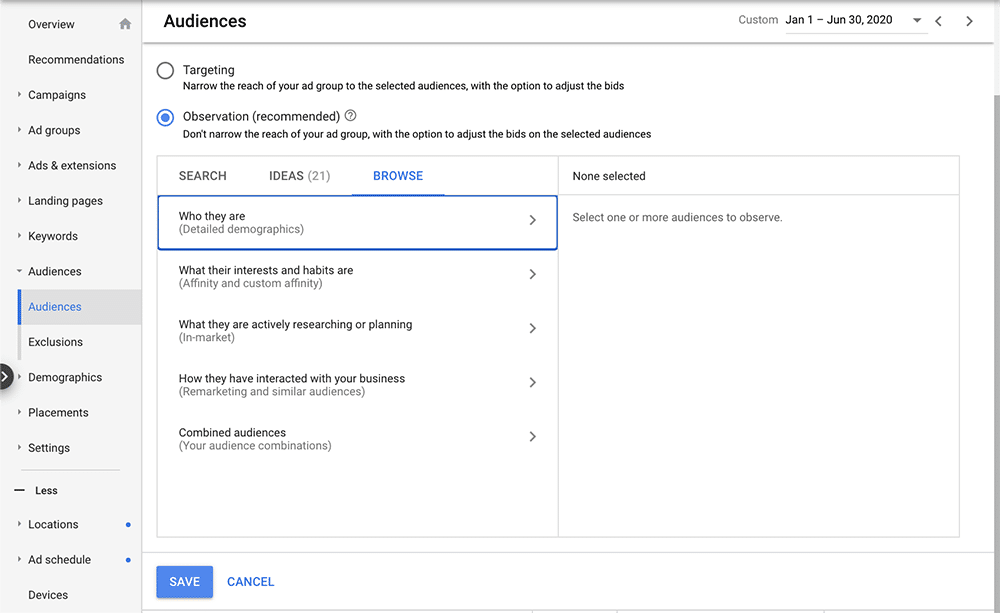This screenshot has width=1000, height=613.
Task: Switch to the SEARCH tab
Action: pos(203,175)
